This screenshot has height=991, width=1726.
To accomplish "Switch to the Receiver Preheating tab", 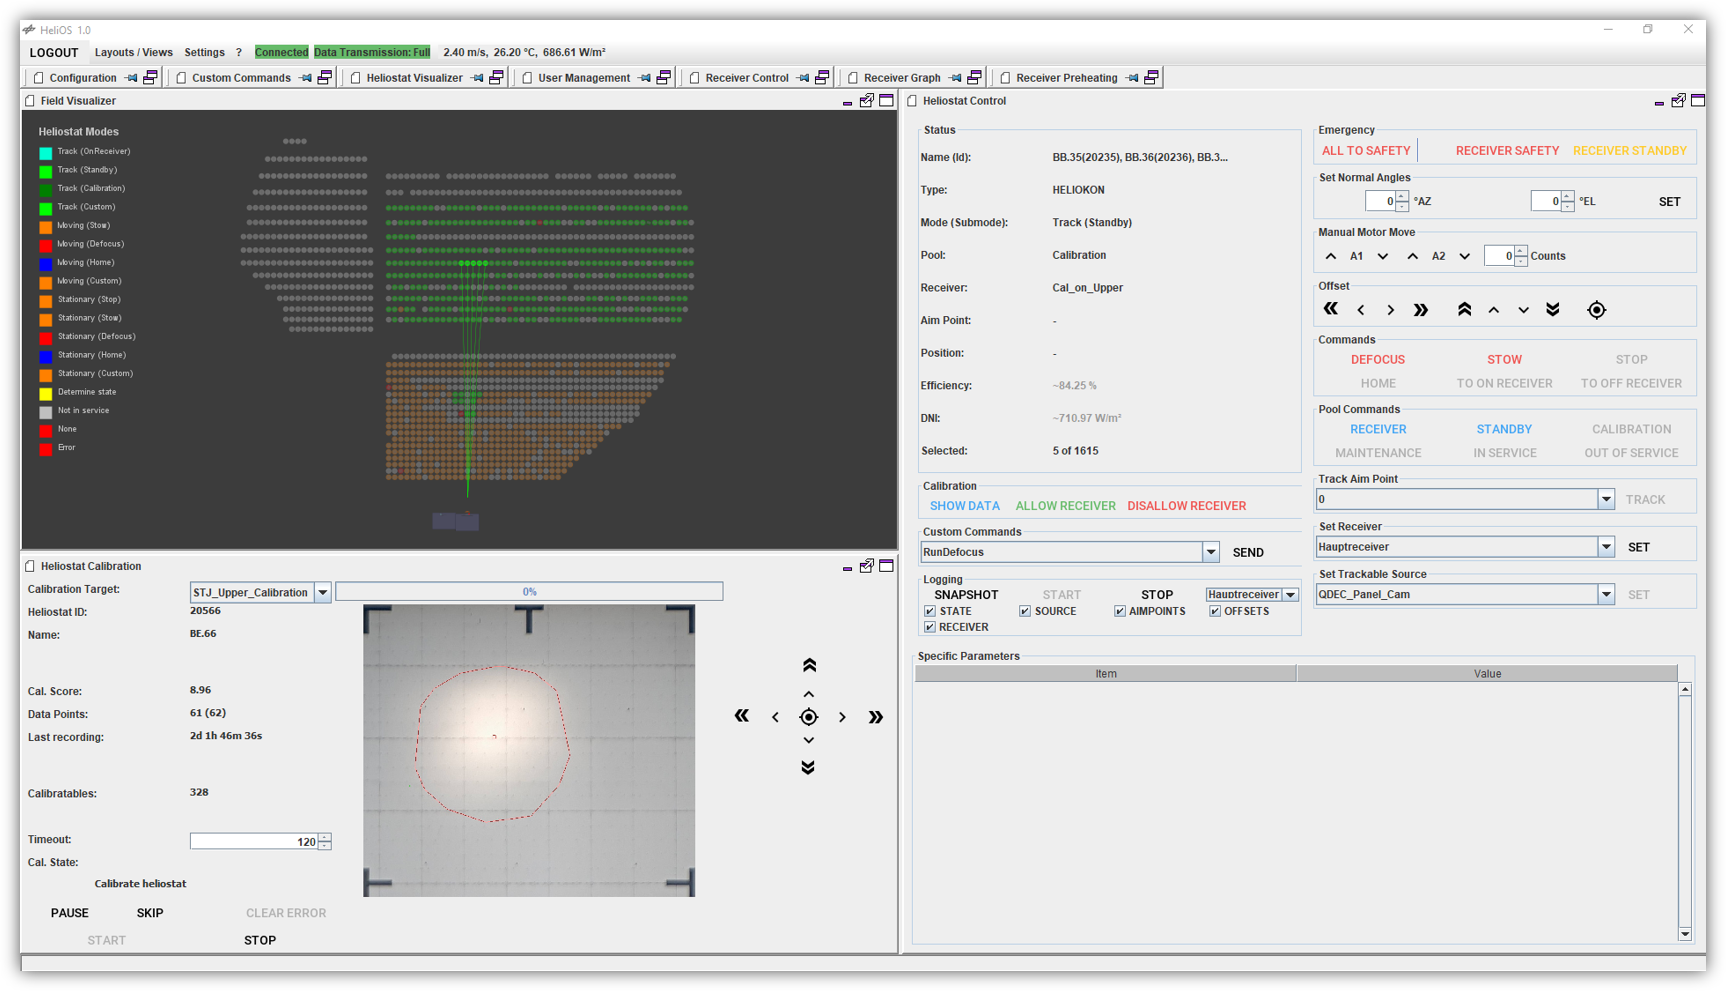I will 1066,78.
